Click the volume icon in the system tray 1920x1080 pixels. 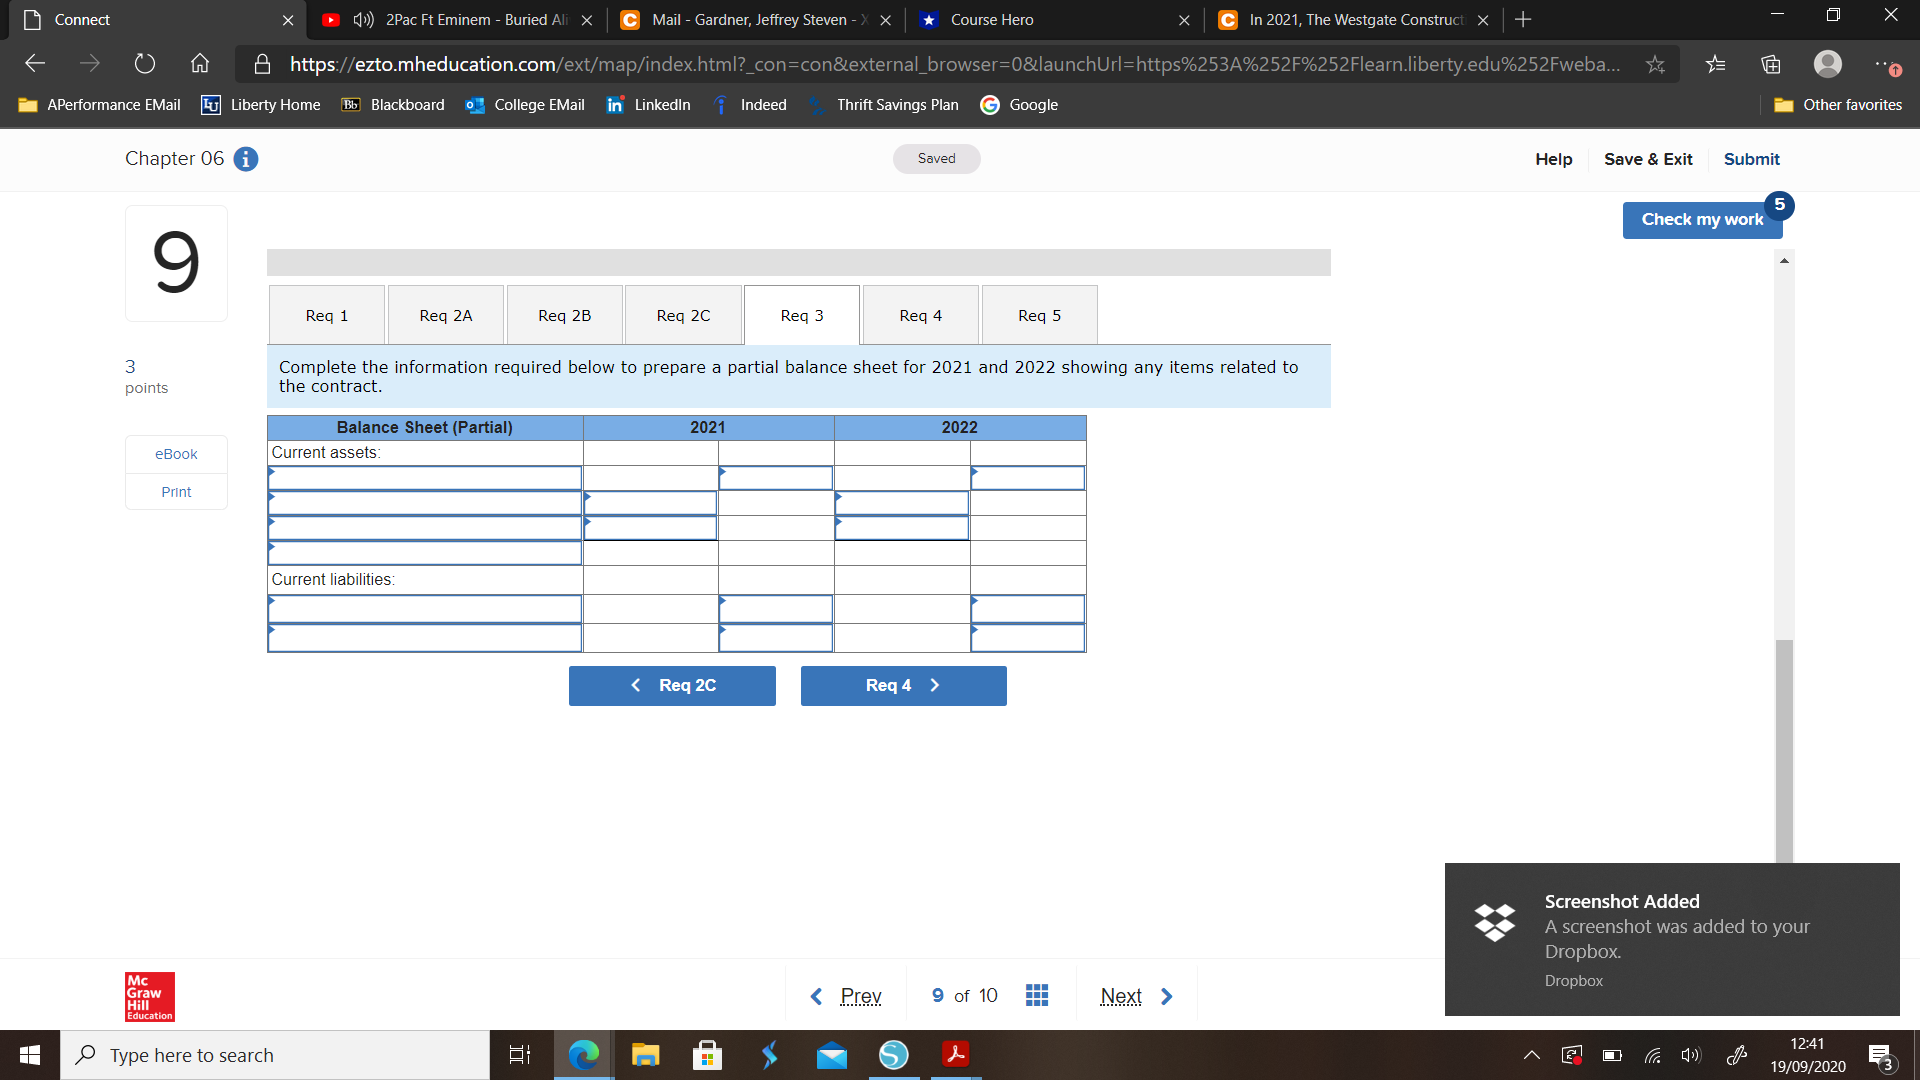[x=1691, y=1055]
